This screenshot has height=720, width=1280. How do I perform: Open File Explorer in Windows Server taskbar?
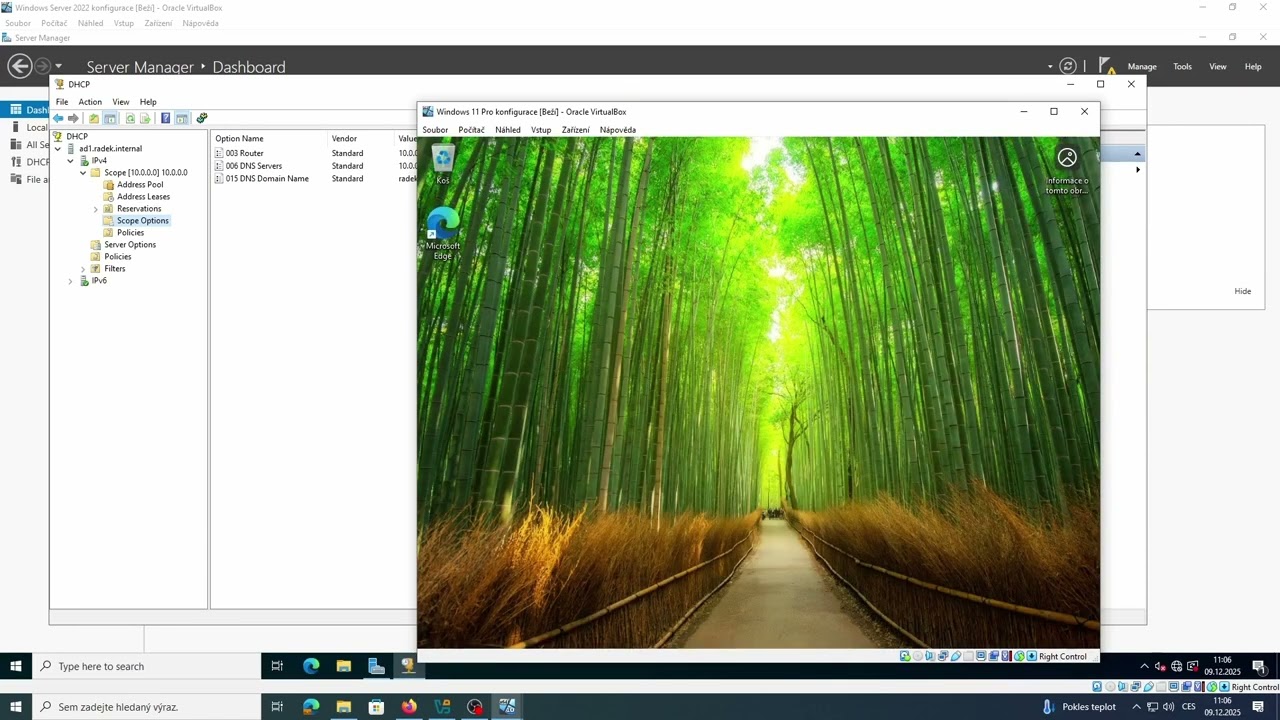343,666
